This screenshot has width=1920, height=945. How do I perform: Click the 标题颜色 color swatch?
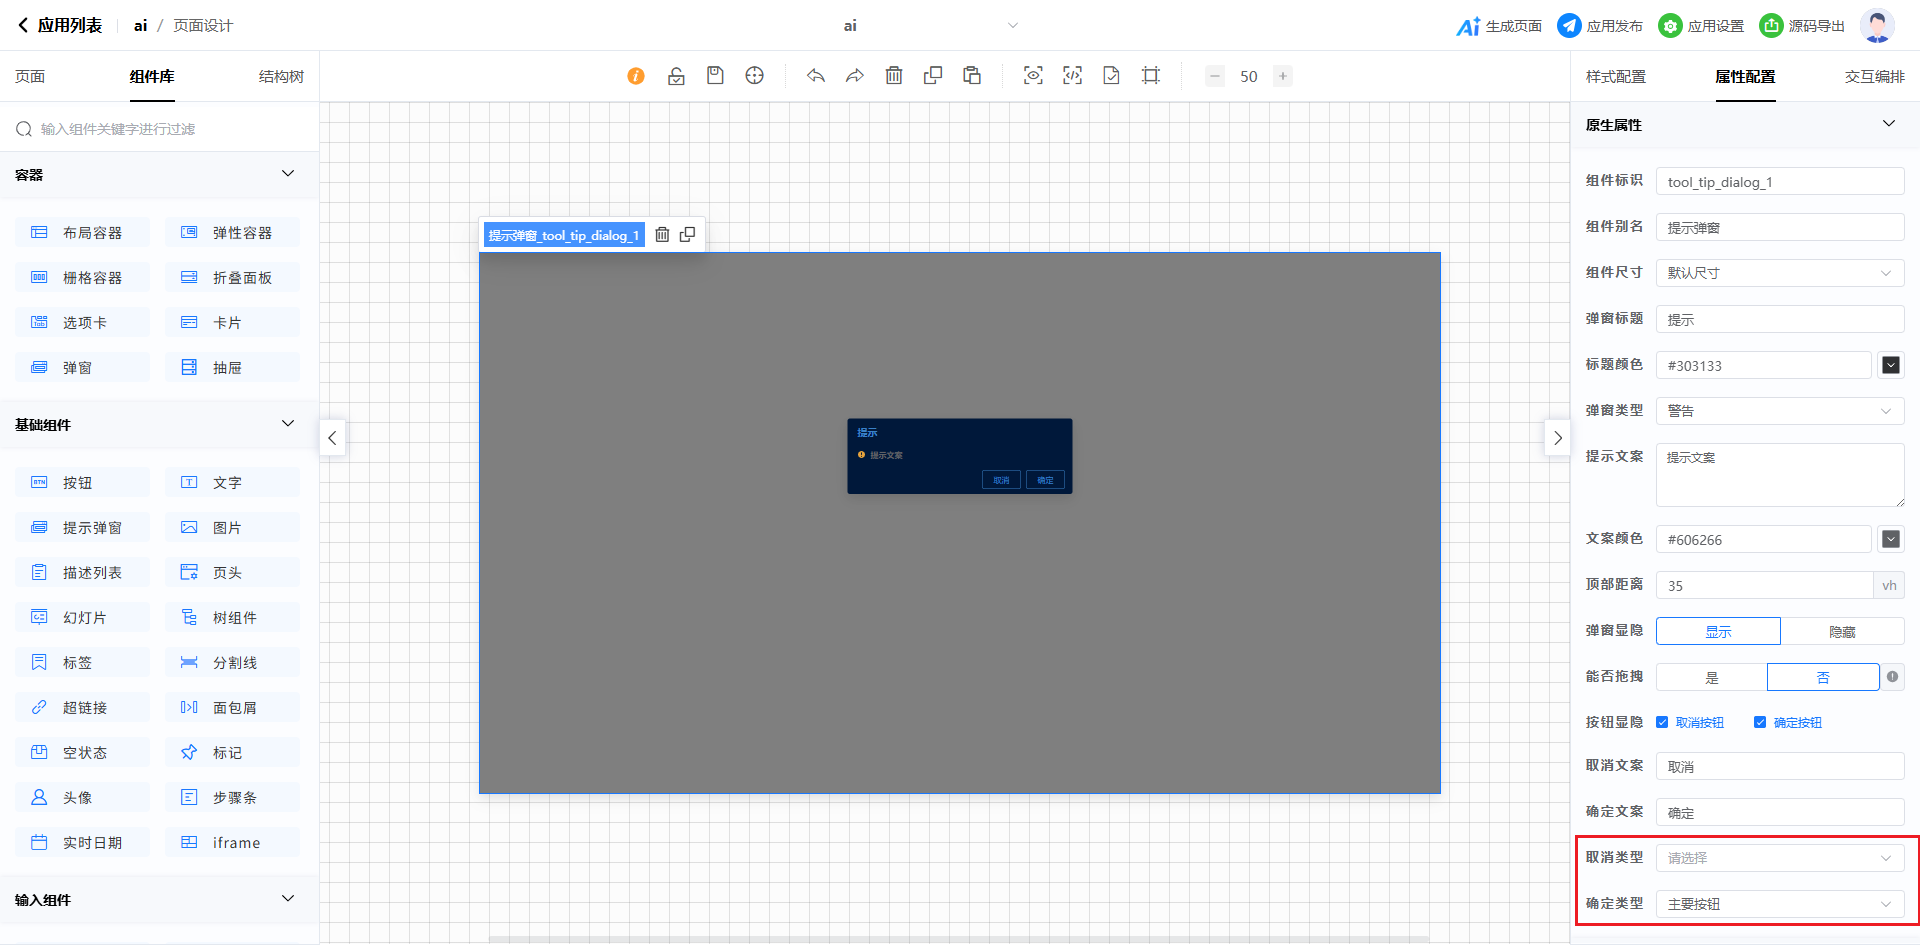coord(1890,365)
